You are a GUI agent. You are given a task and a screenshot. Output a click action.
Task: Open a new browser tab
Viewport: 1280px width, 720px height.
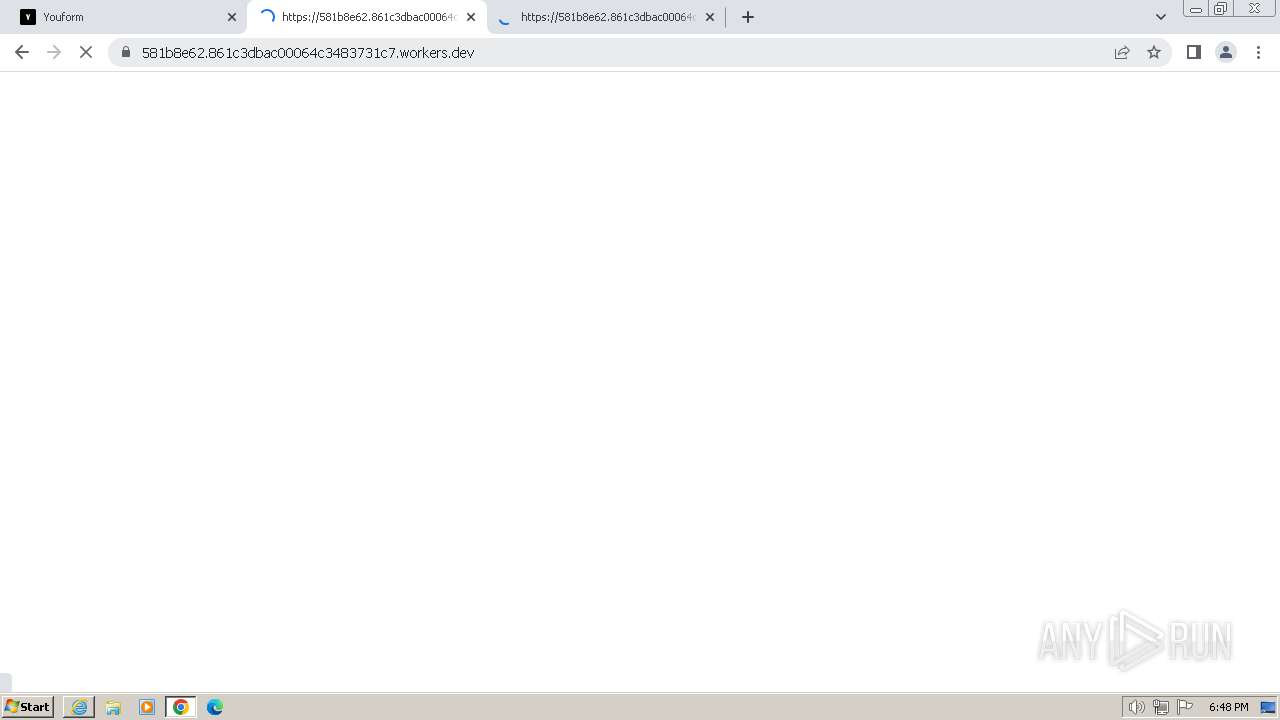click(748, 17)
